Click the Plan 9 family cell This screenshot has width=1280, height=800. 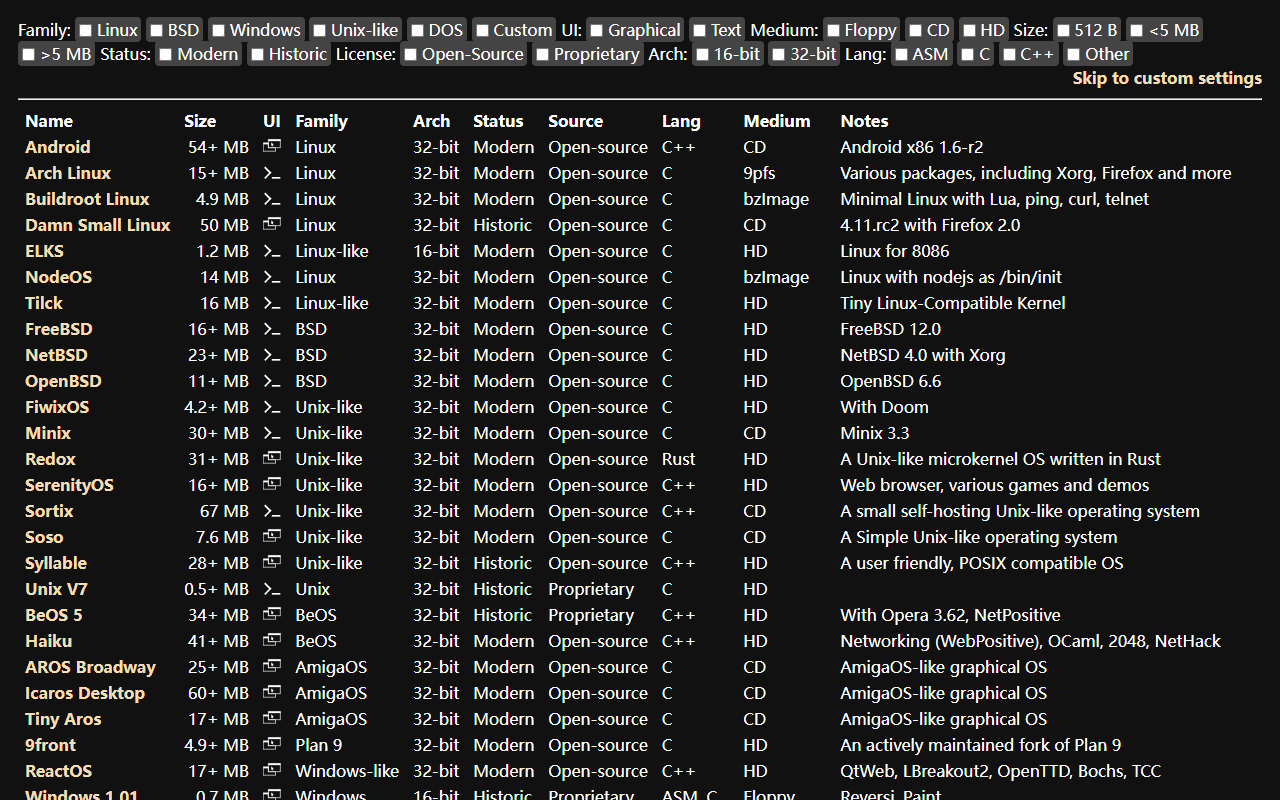point(319,745)
